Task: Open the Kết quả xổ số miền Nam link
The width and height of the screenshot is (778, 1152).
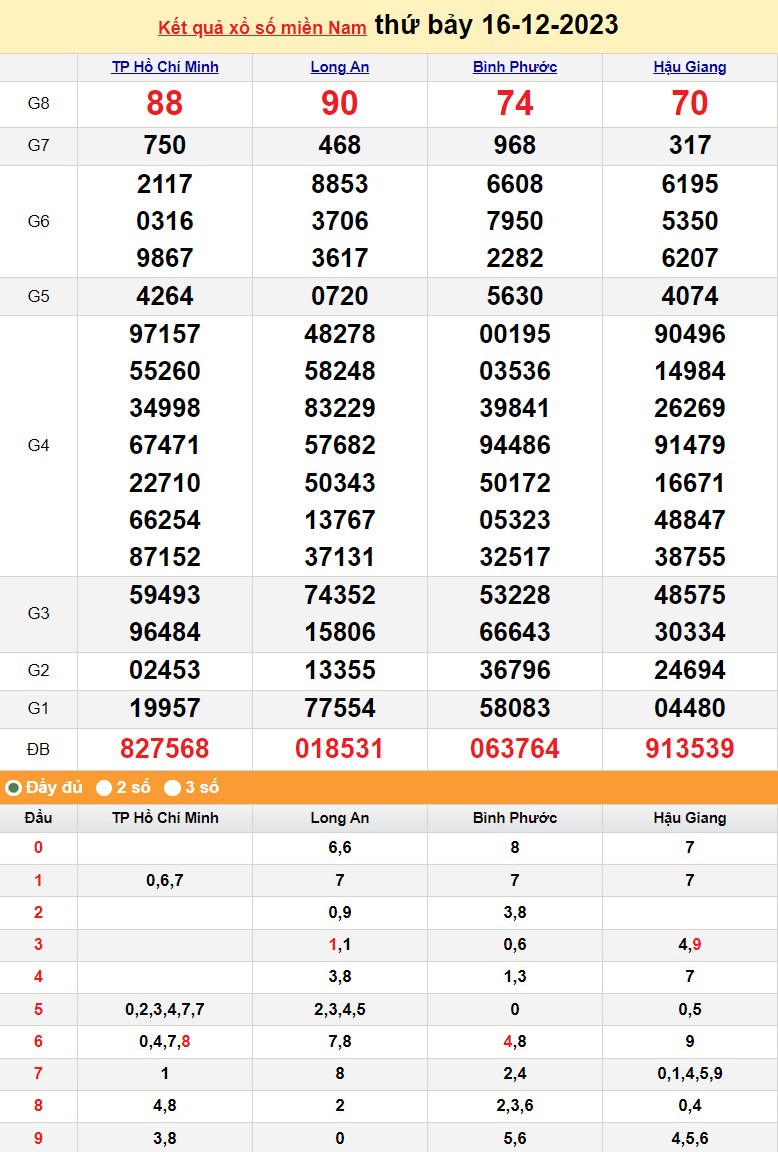Action: [x=262, y=27]
